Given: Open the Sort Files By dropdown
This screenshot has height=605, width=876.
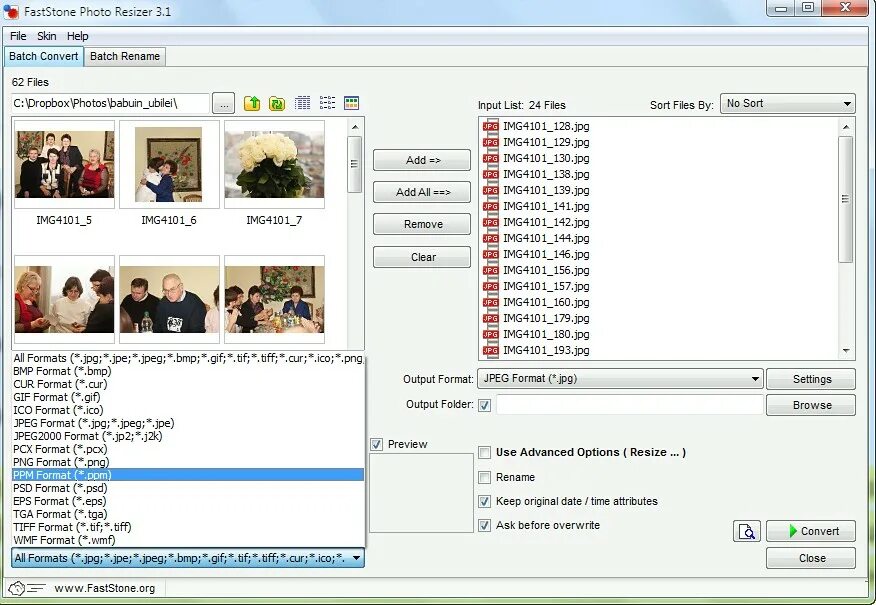Looking at the screenshot, I should coord(788,104).
